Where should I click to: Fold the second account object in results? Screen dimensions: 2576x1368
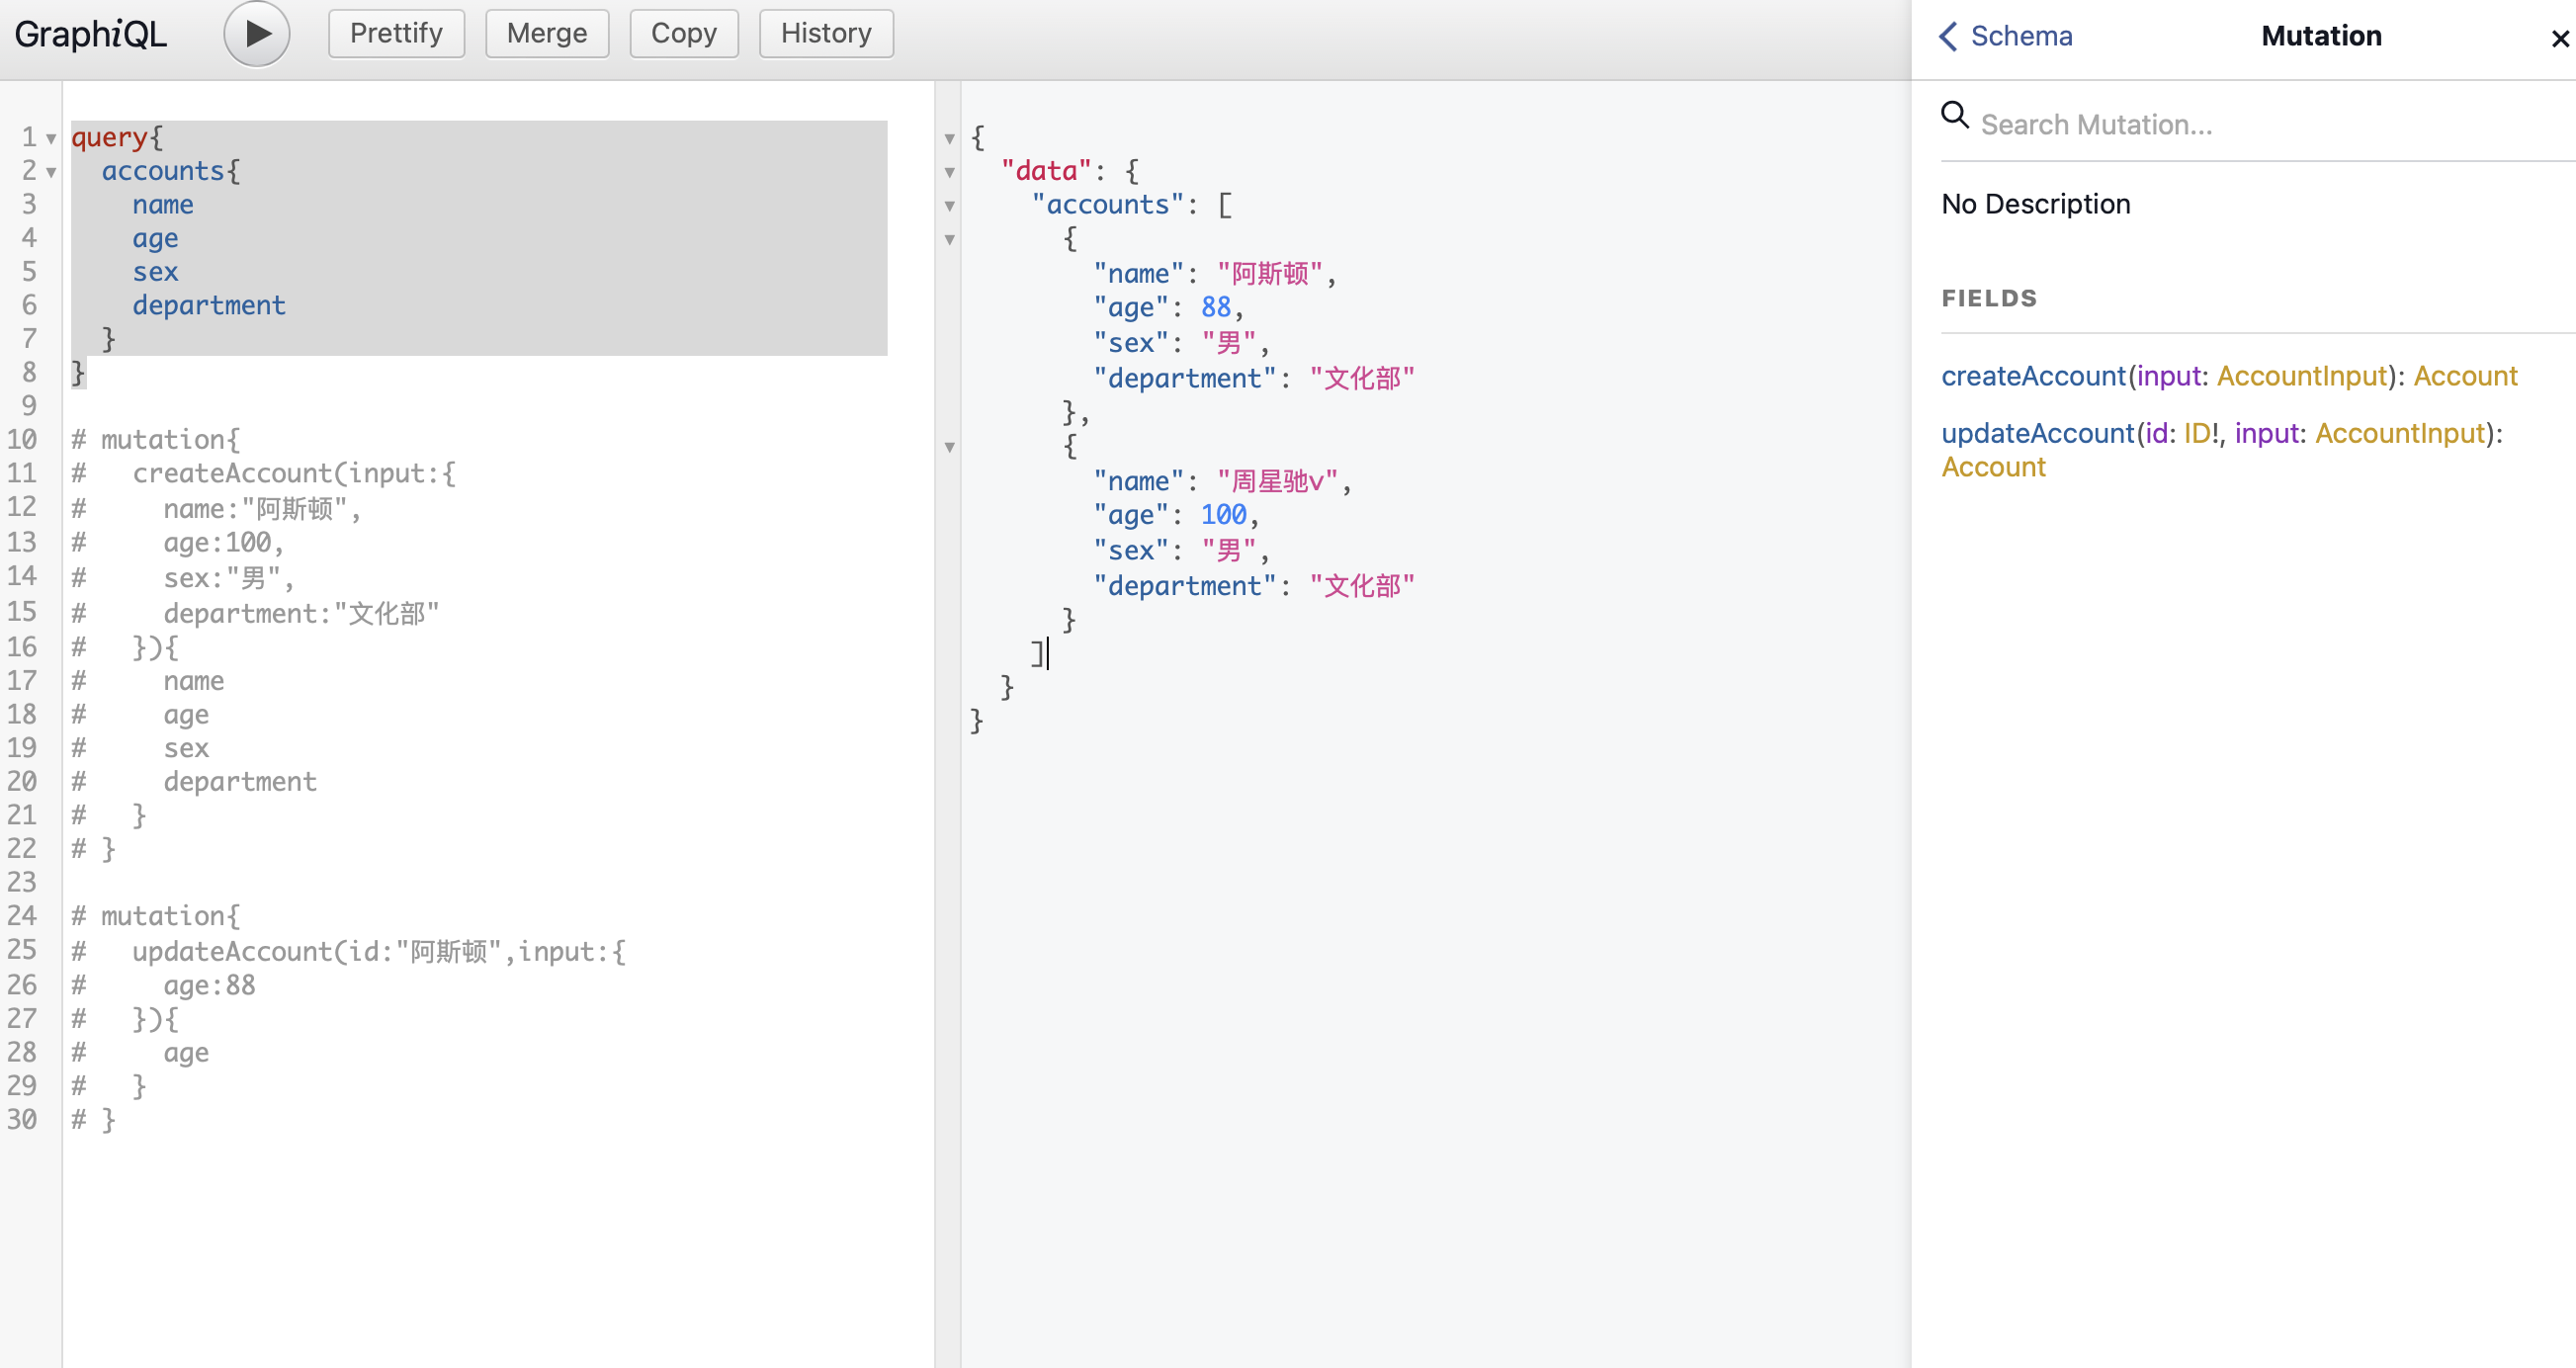tap(950, 447)
